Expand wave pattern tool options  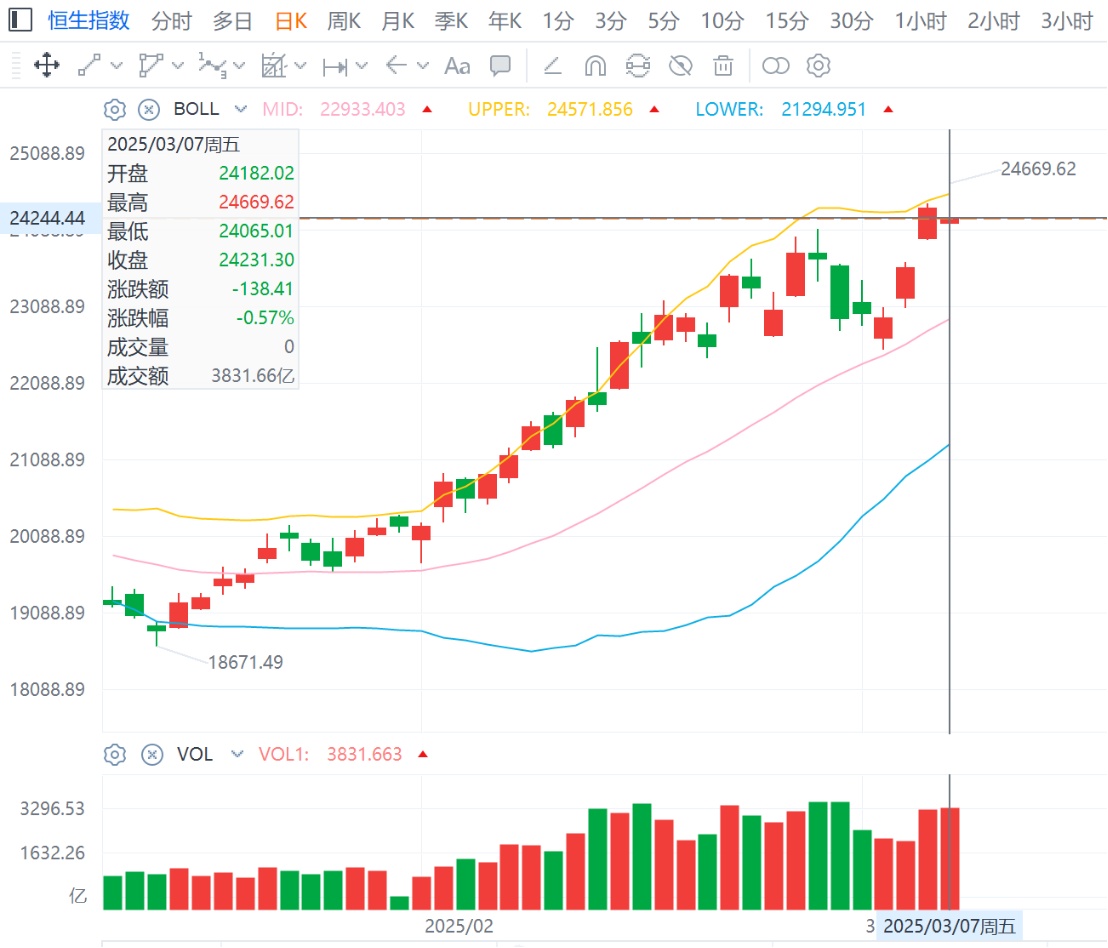click(x=239, y=66)
